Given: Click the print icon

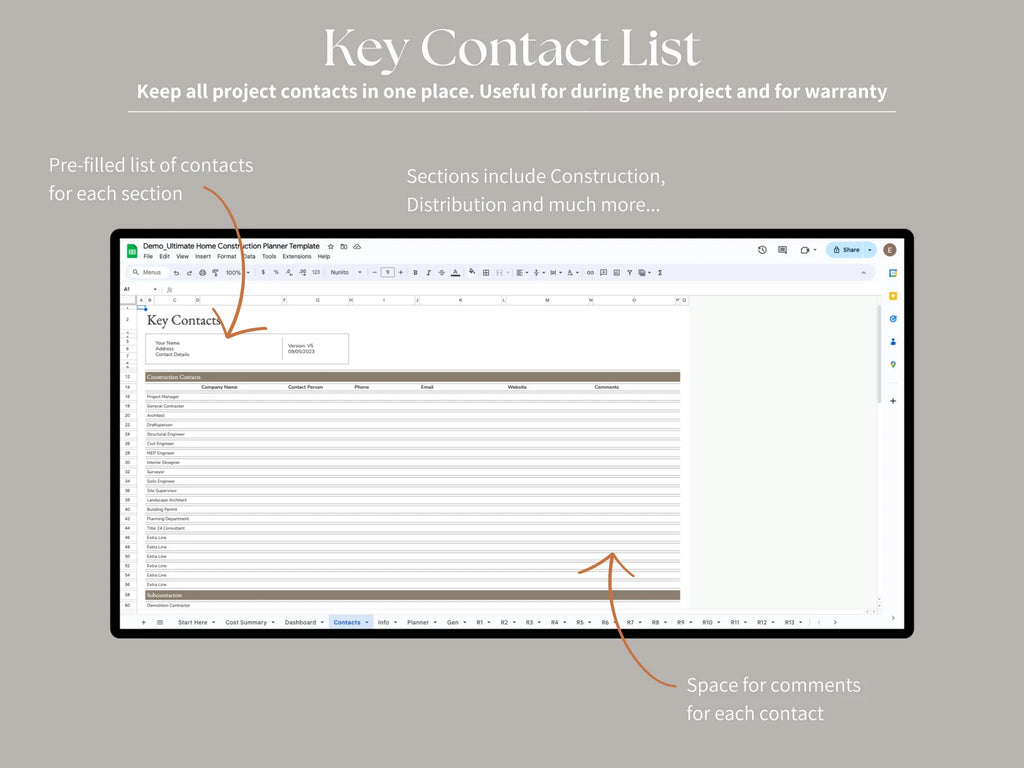Looking at the screenshot, I should [x=202, y=272].
